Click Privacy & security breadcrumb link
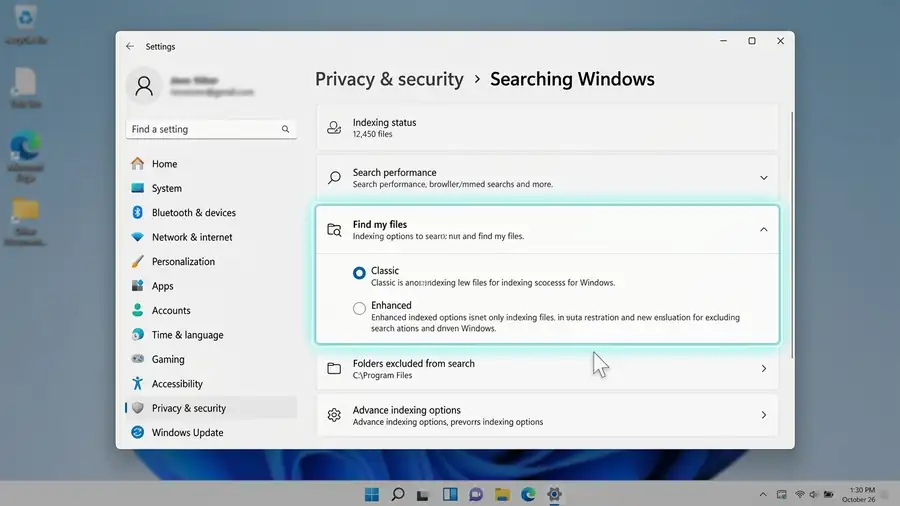Viewport: 900px width, 506px height. click(389, 79)
